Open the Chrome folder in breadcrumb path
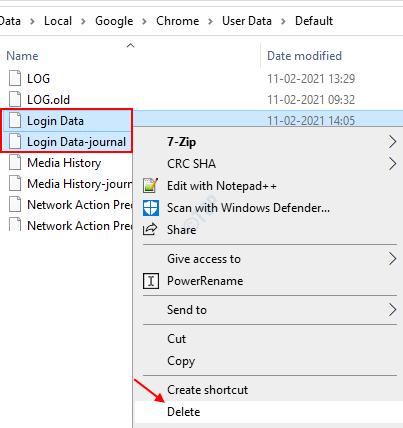This screenshot has width=403, height=428. (x=177, y=21)
